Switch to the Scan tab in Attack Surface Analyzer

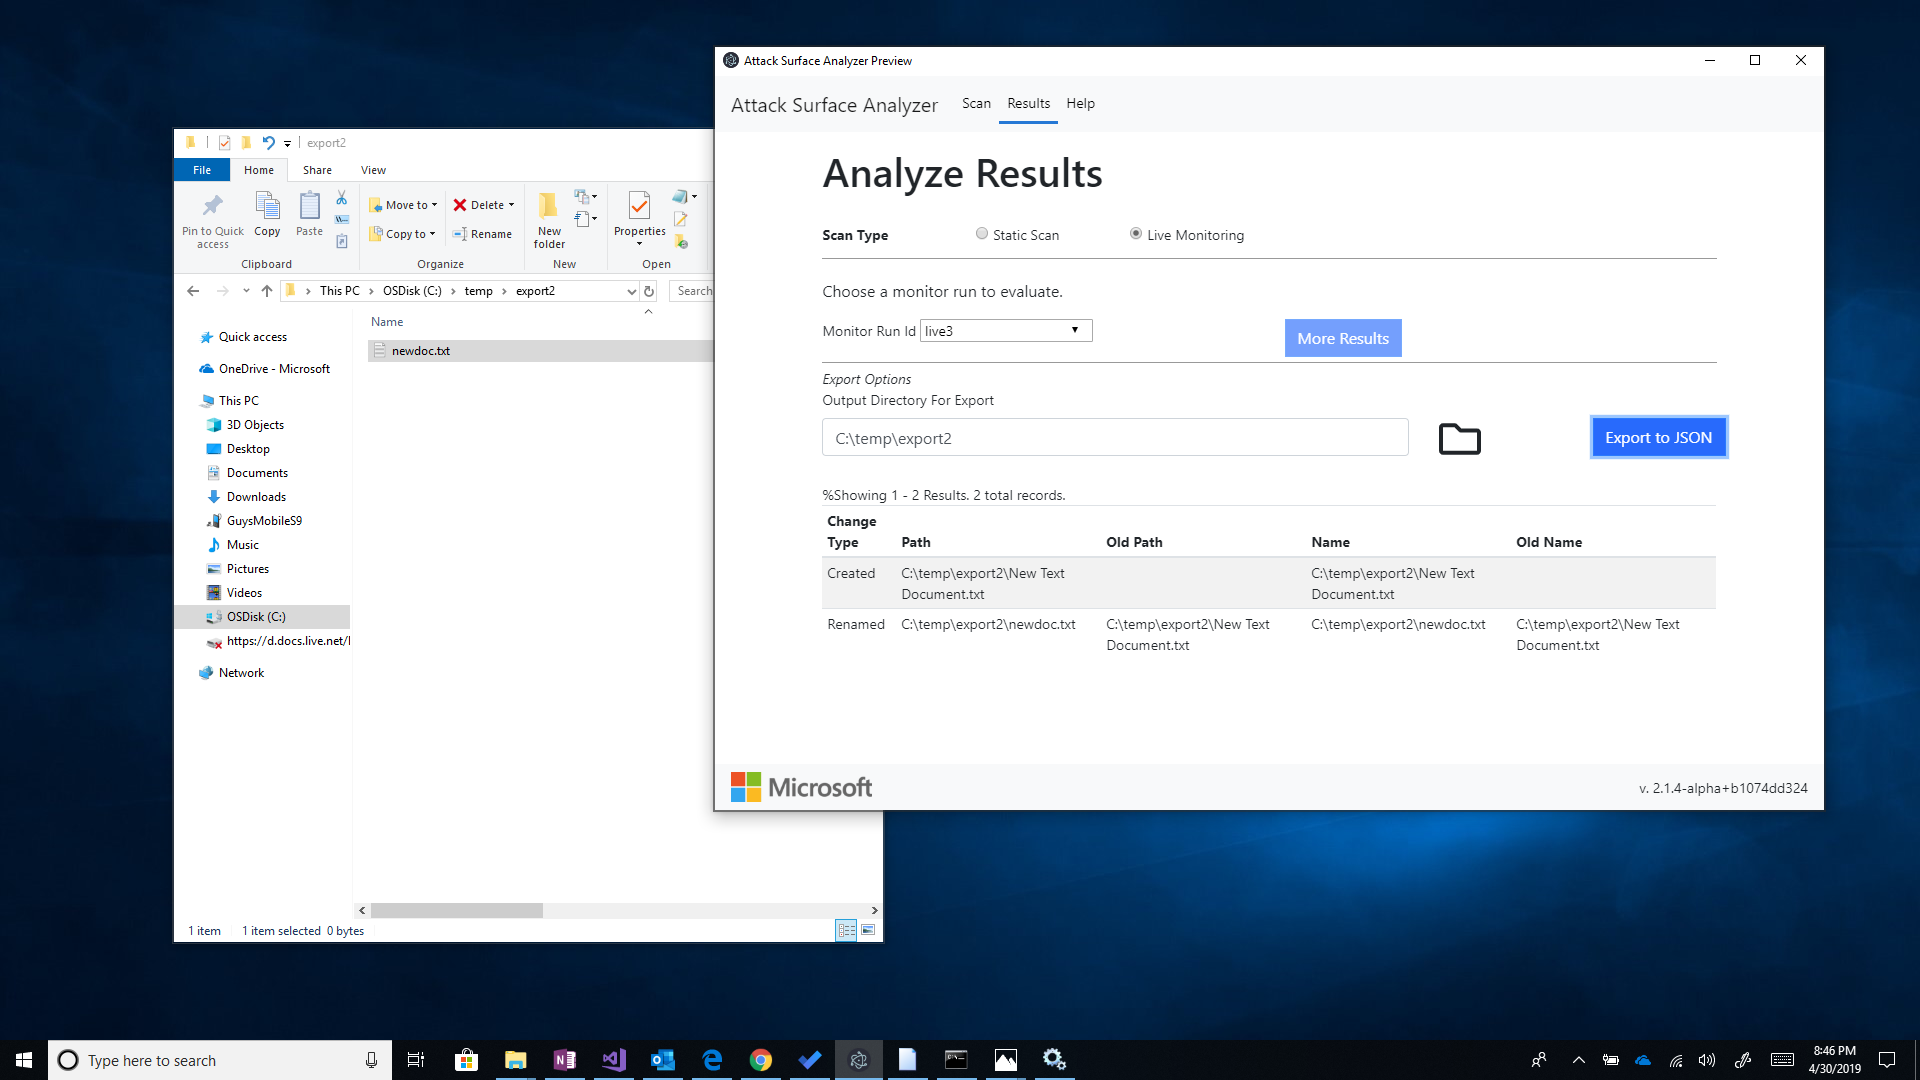976,103
